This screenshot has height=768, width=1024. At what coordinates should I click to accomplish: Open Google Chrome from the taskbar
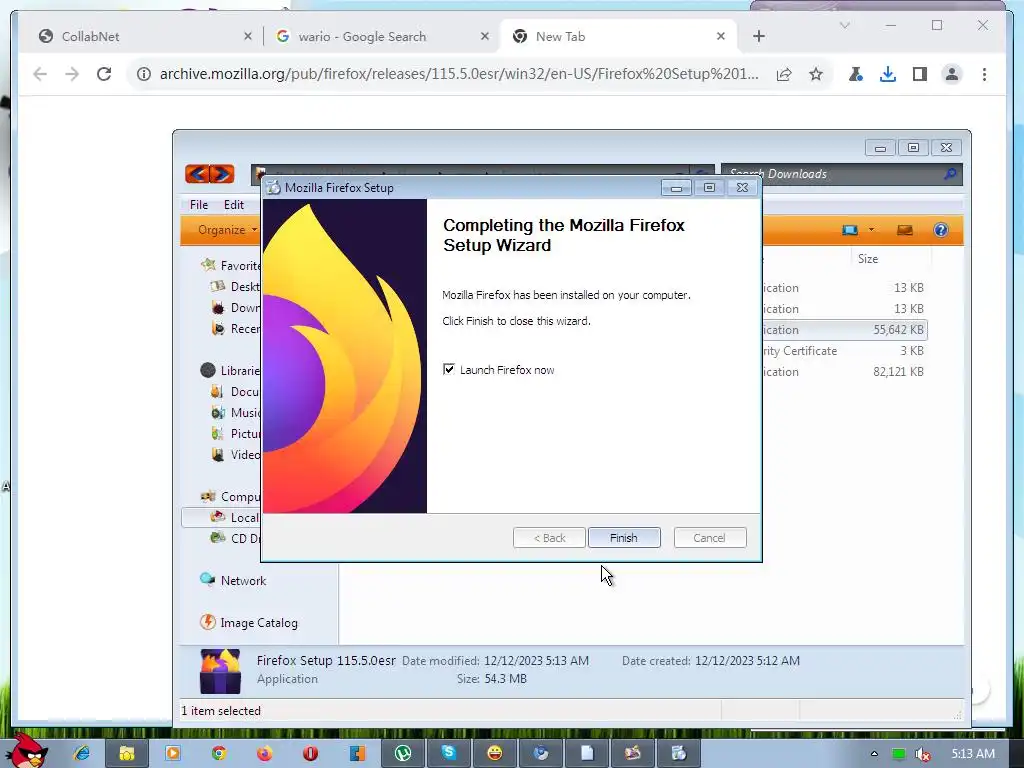click(219, 753)
